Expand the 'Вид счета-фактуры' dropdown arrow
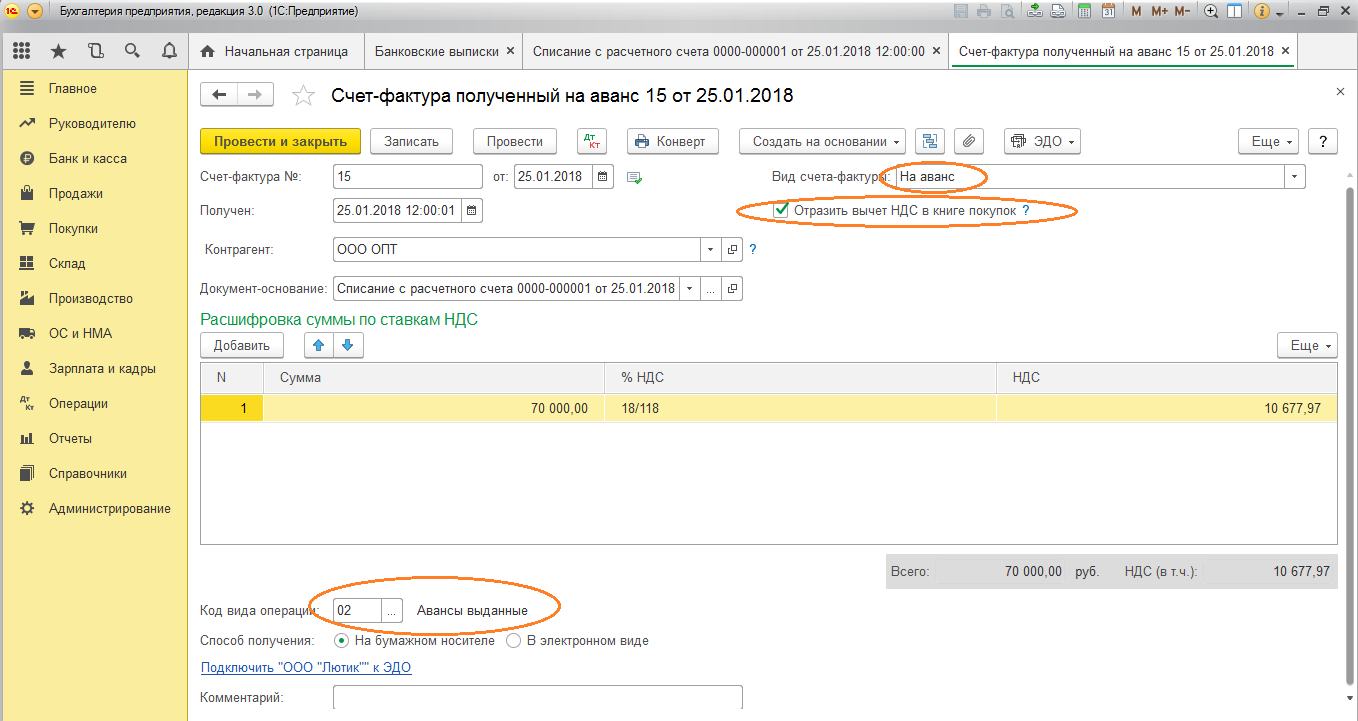The height and width of the screenshot is (721, 1358). 1295,177
